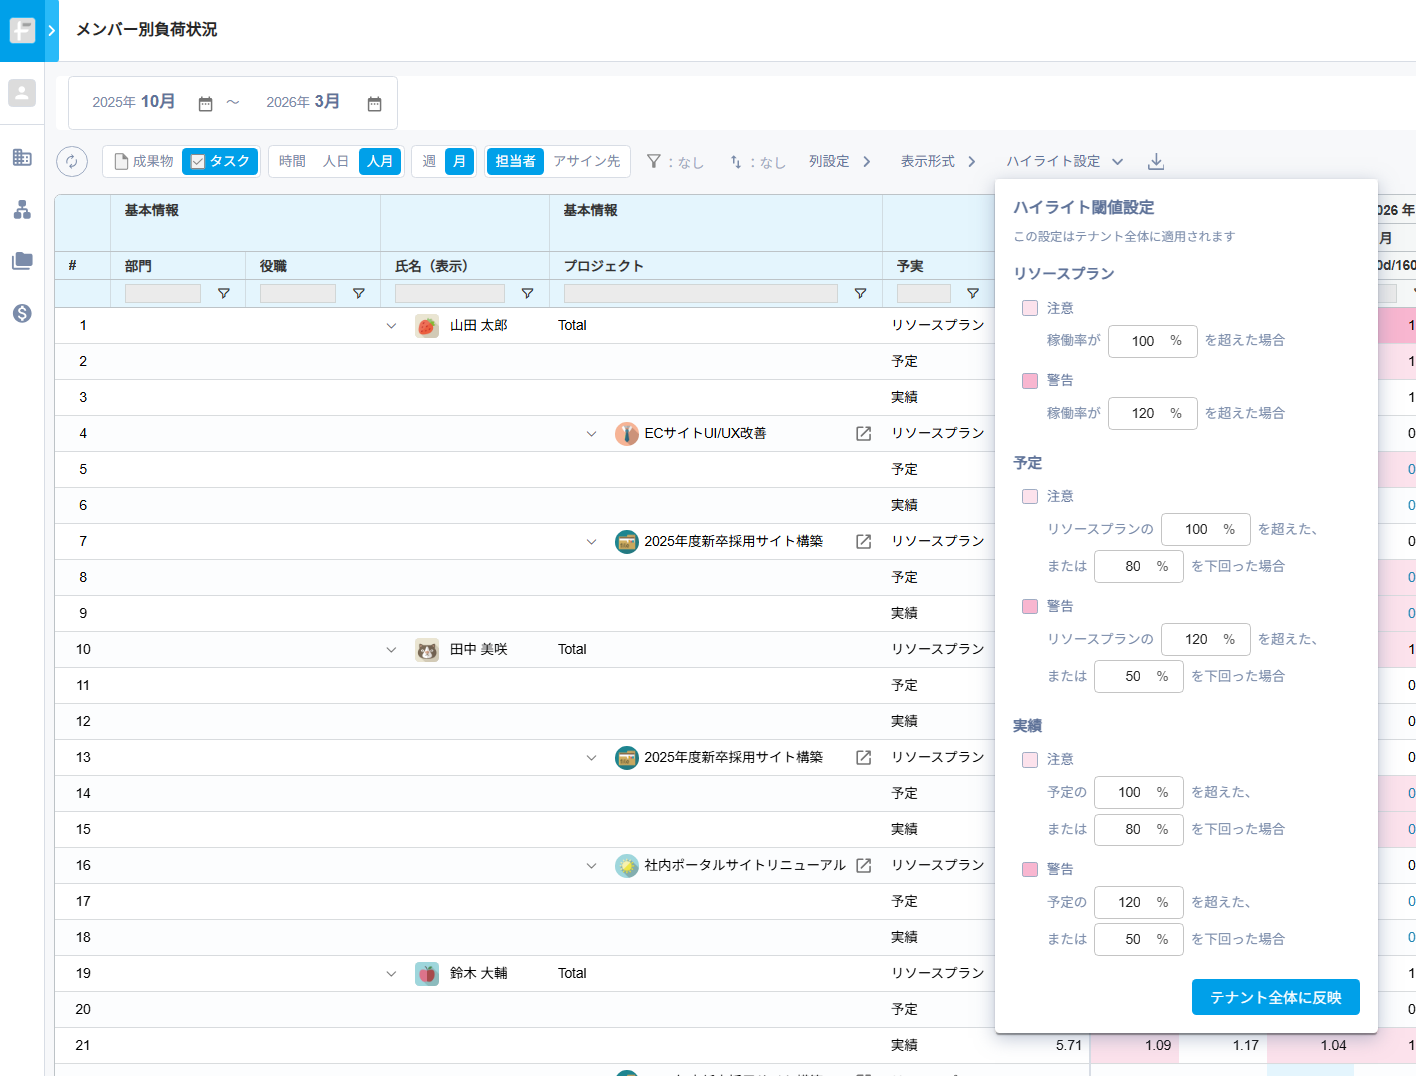Switch unit to 人月
The image size is (1416, 1076).
pyautogui.click(x=380, y=161)
